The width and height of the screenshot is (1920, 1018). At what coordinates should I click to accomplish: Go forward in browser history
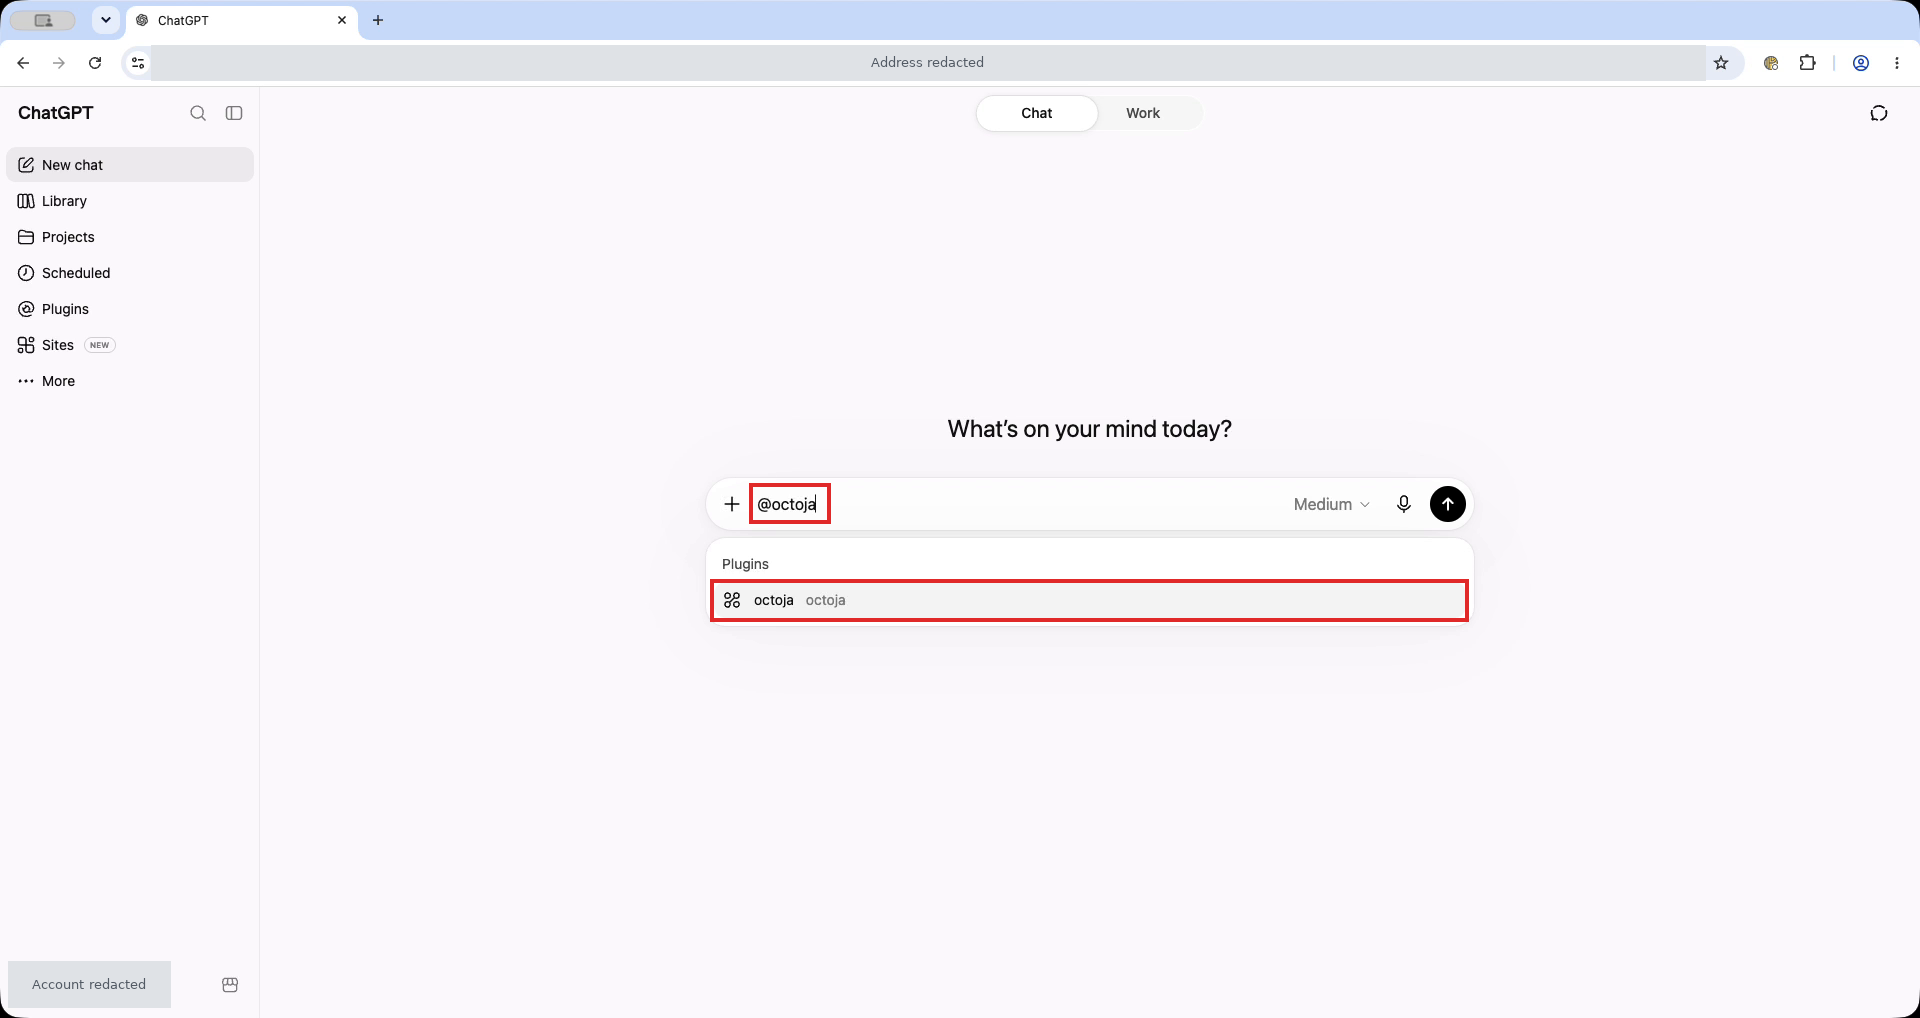coord(59,63)
